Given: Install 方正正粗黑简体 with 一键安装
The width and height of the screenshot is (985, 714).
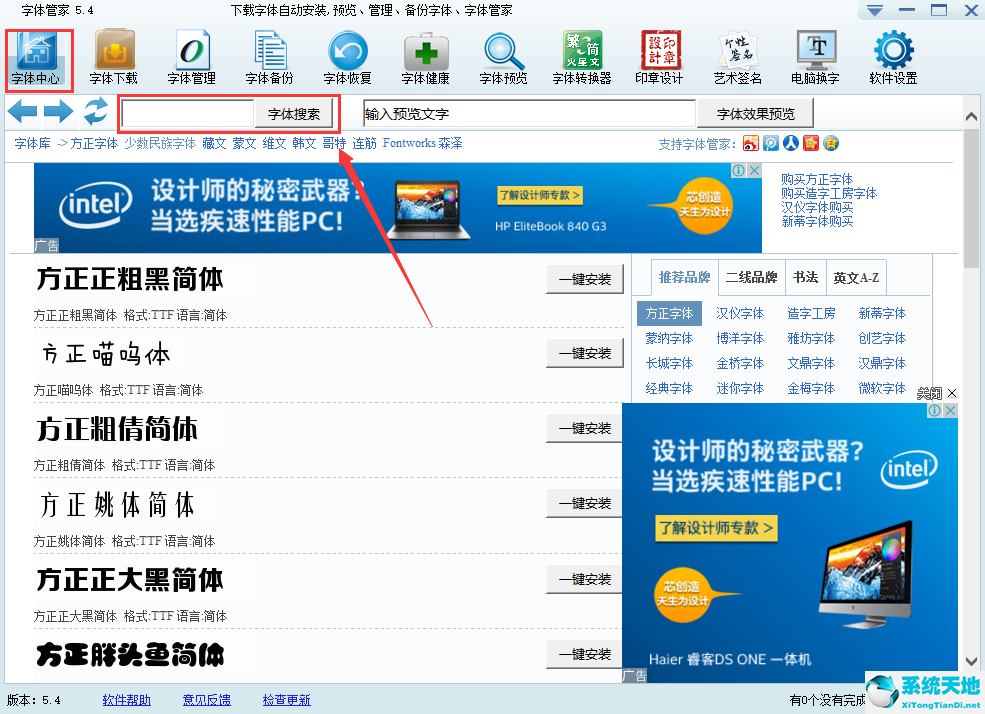Looking at the screenshot, I should pyautogui.click(x=585, y=279).
